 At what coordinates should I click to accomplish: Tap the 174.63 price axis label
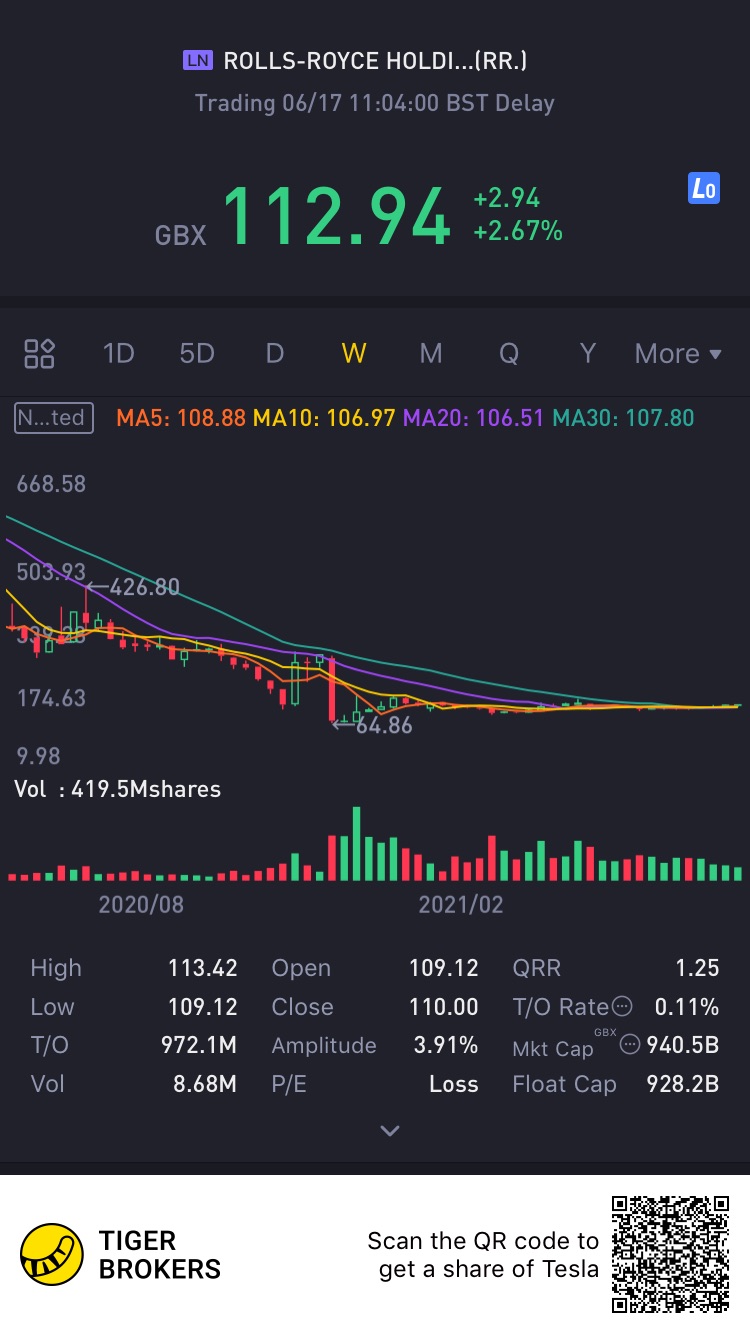click(51, 698)
